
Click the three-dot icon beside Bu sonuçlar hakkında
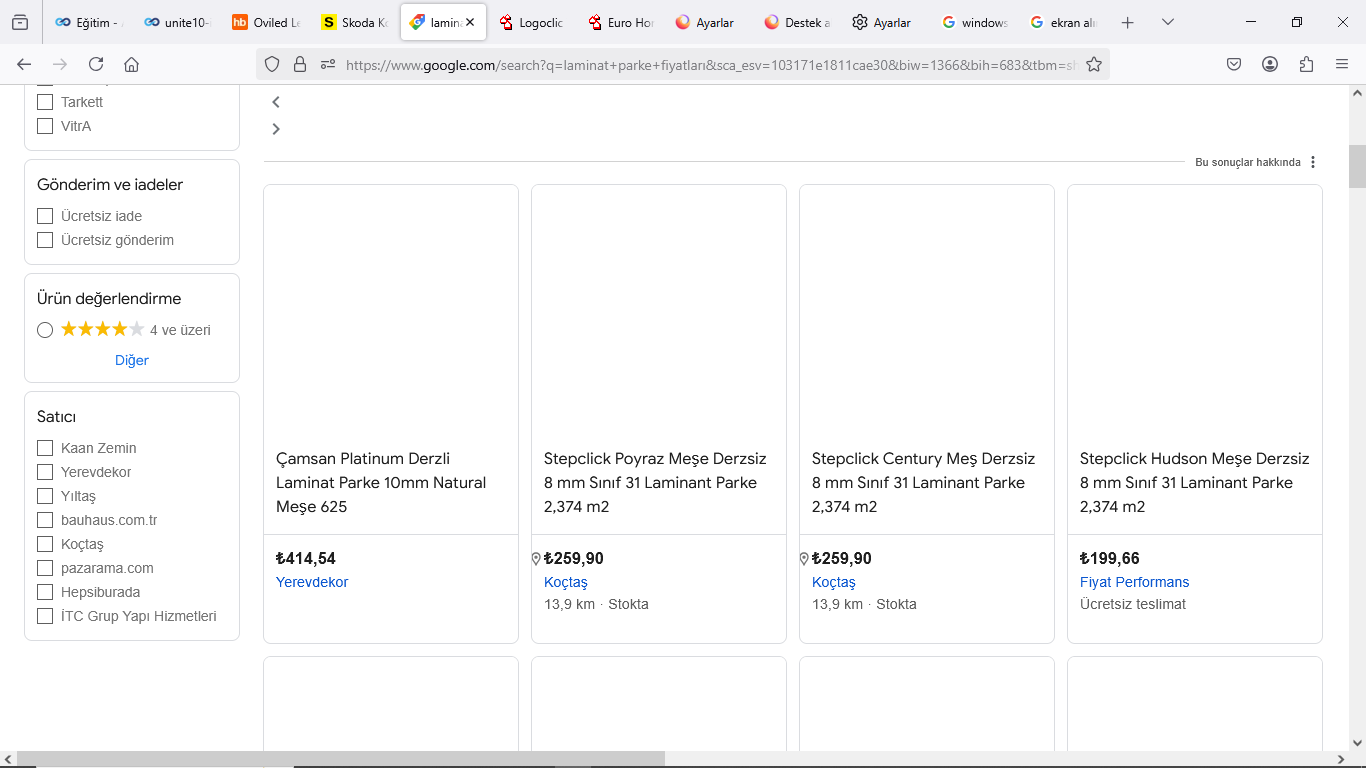tap(1313, 162)
